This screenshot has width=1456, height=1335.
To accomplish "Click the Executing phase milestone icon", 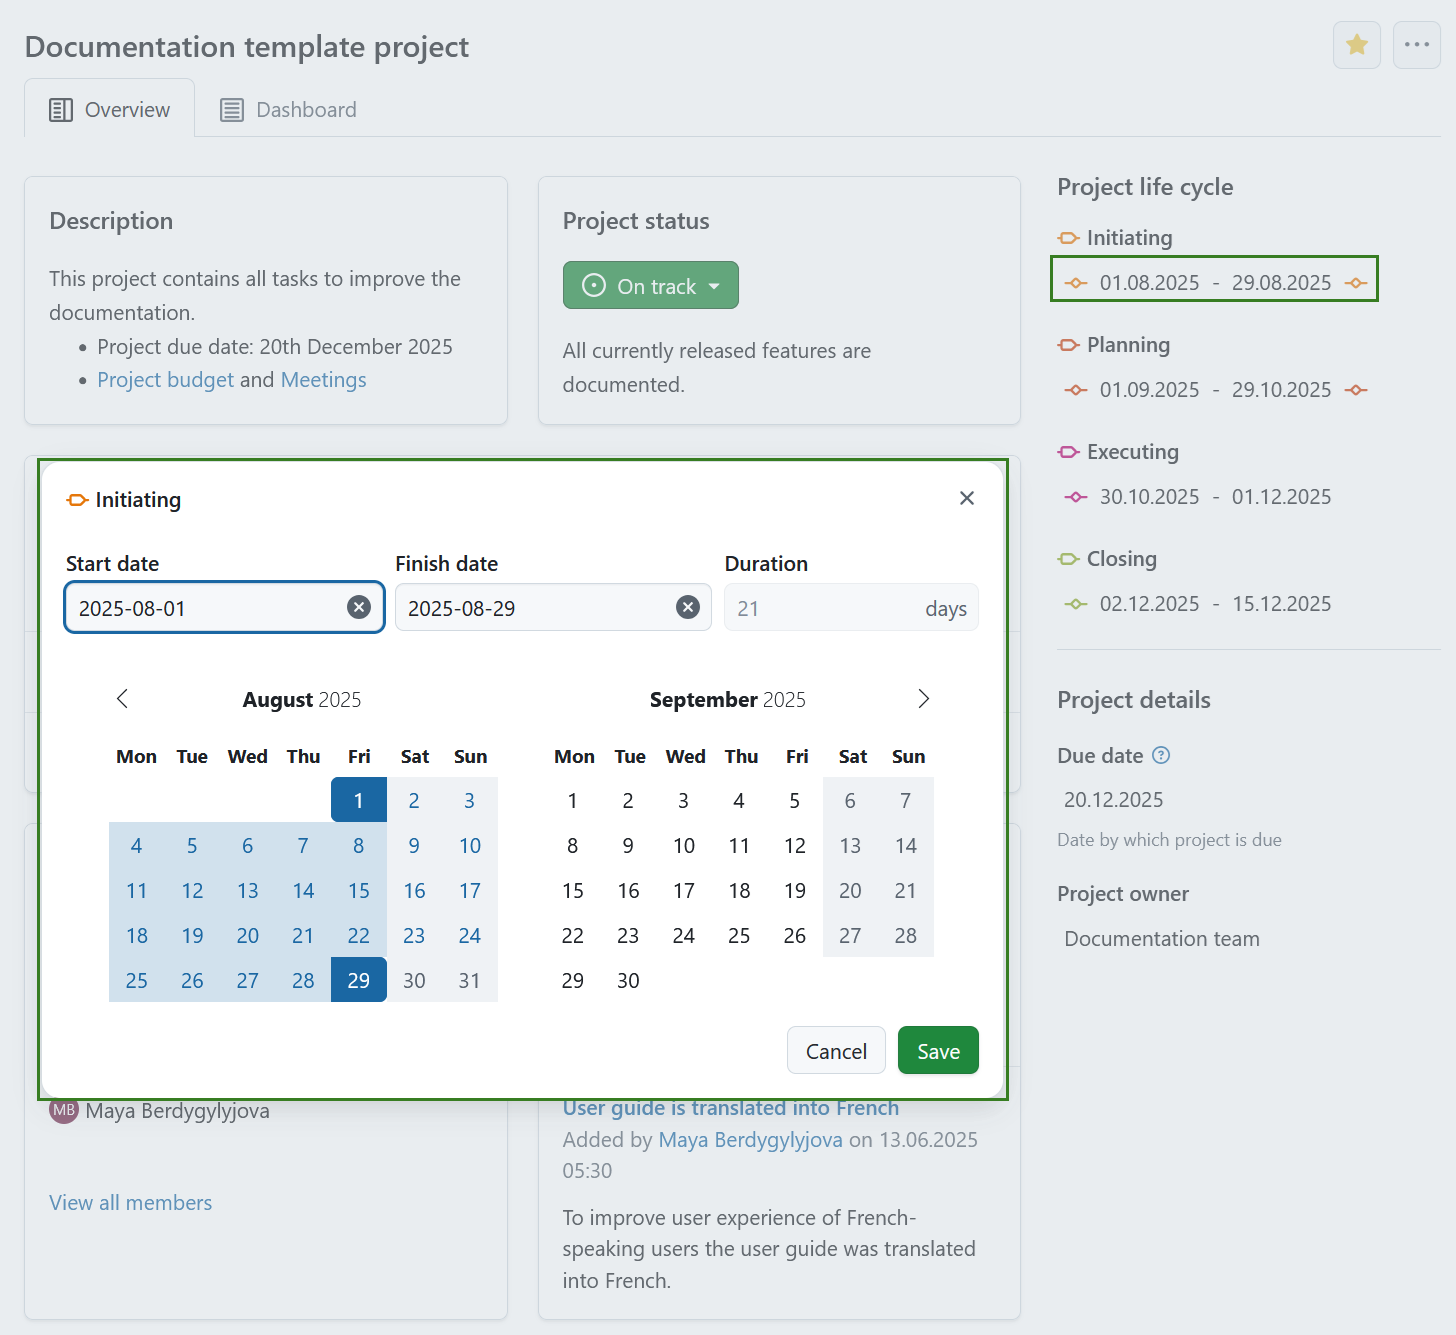I will (x=1069, y=452).
